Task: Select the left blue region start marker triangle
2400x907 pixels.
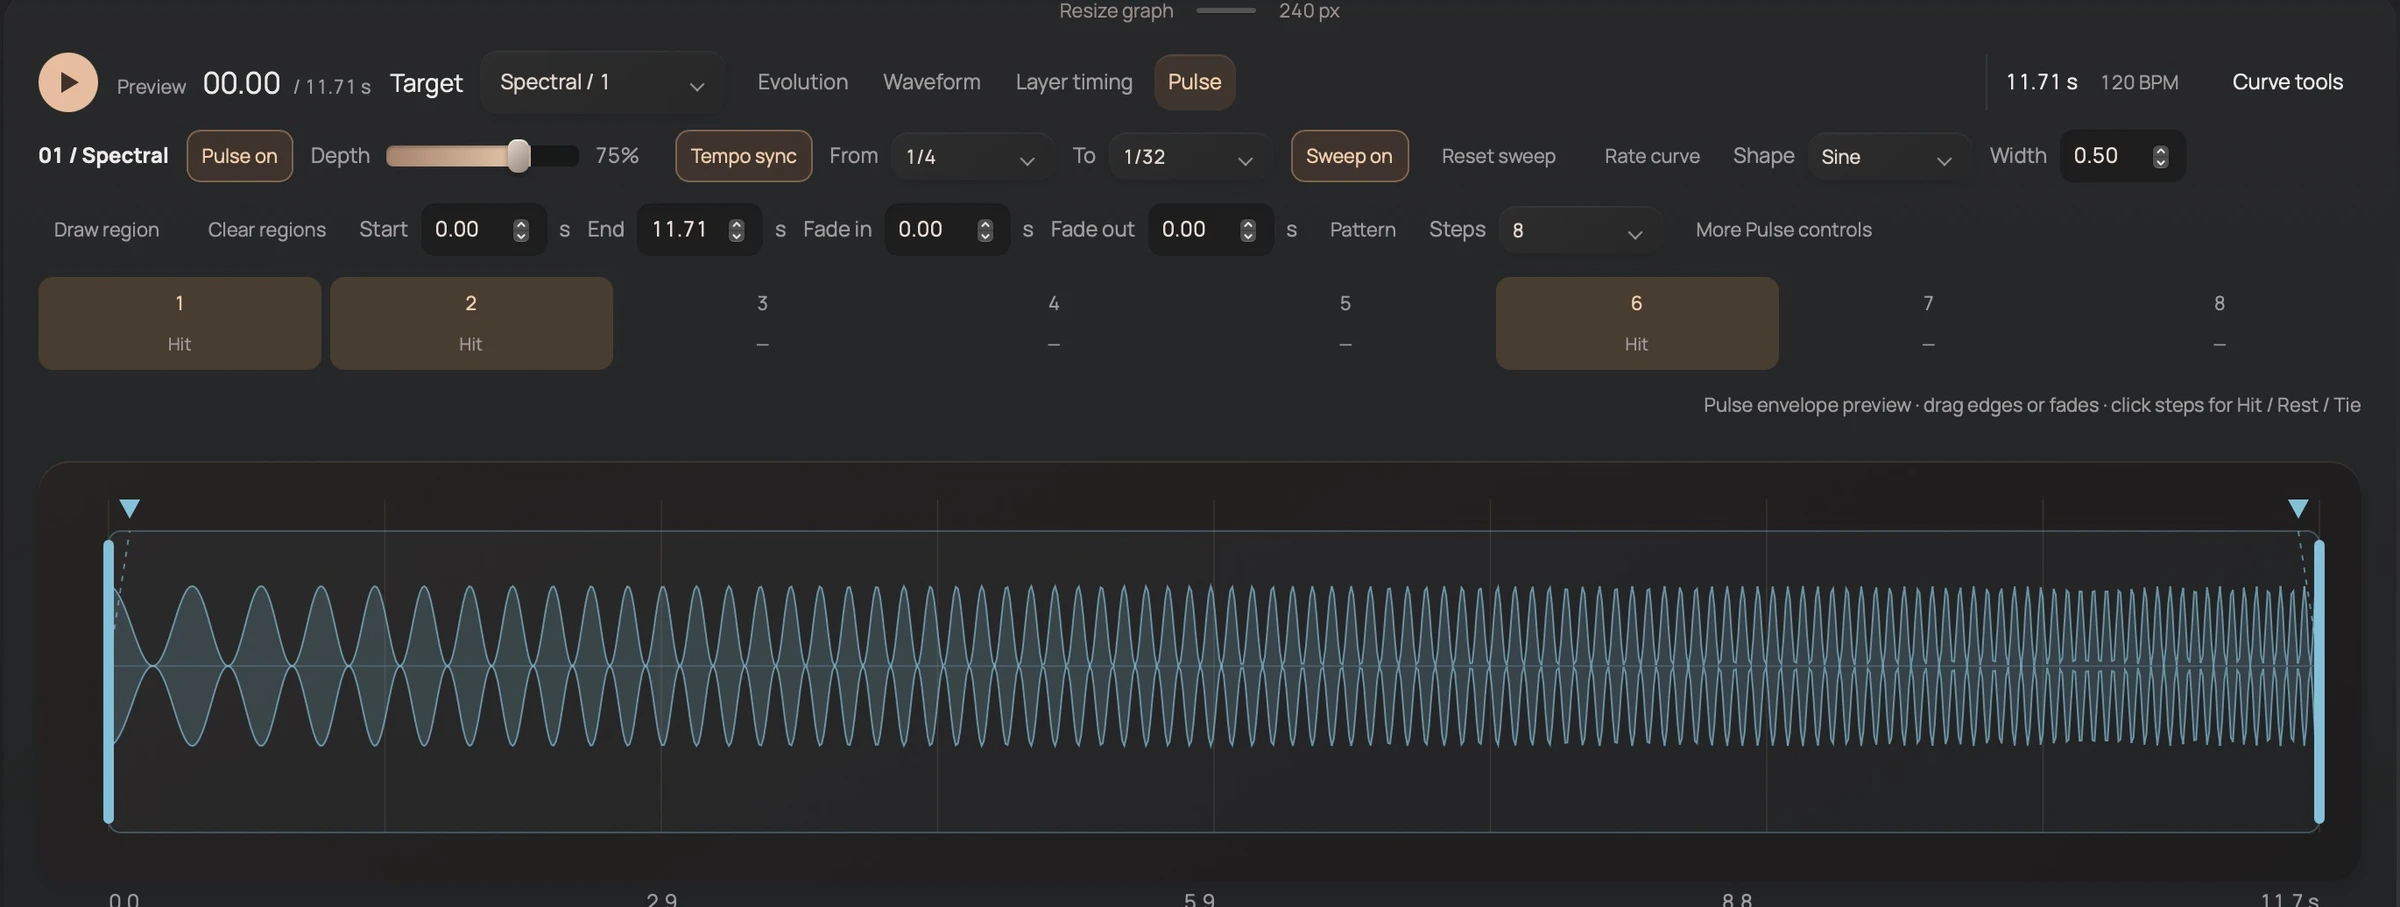Action: (x=129, y=508)
